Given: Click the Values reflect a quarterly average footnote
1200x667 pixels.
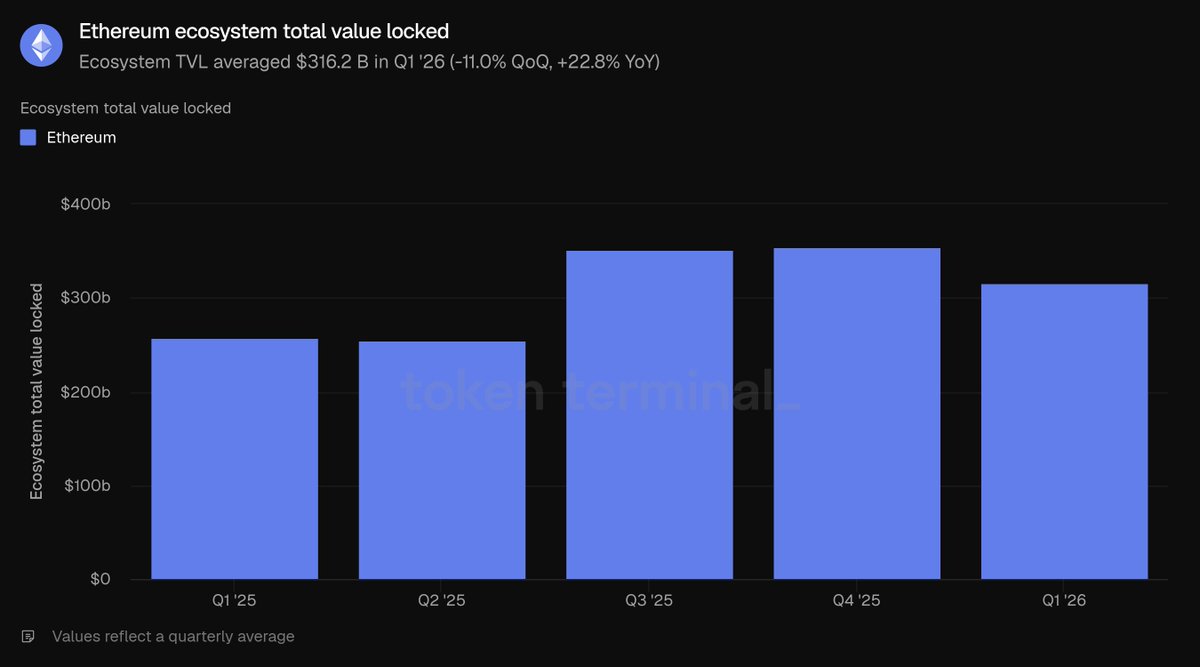Looking at the screenshot, I should tap(173, 636).
